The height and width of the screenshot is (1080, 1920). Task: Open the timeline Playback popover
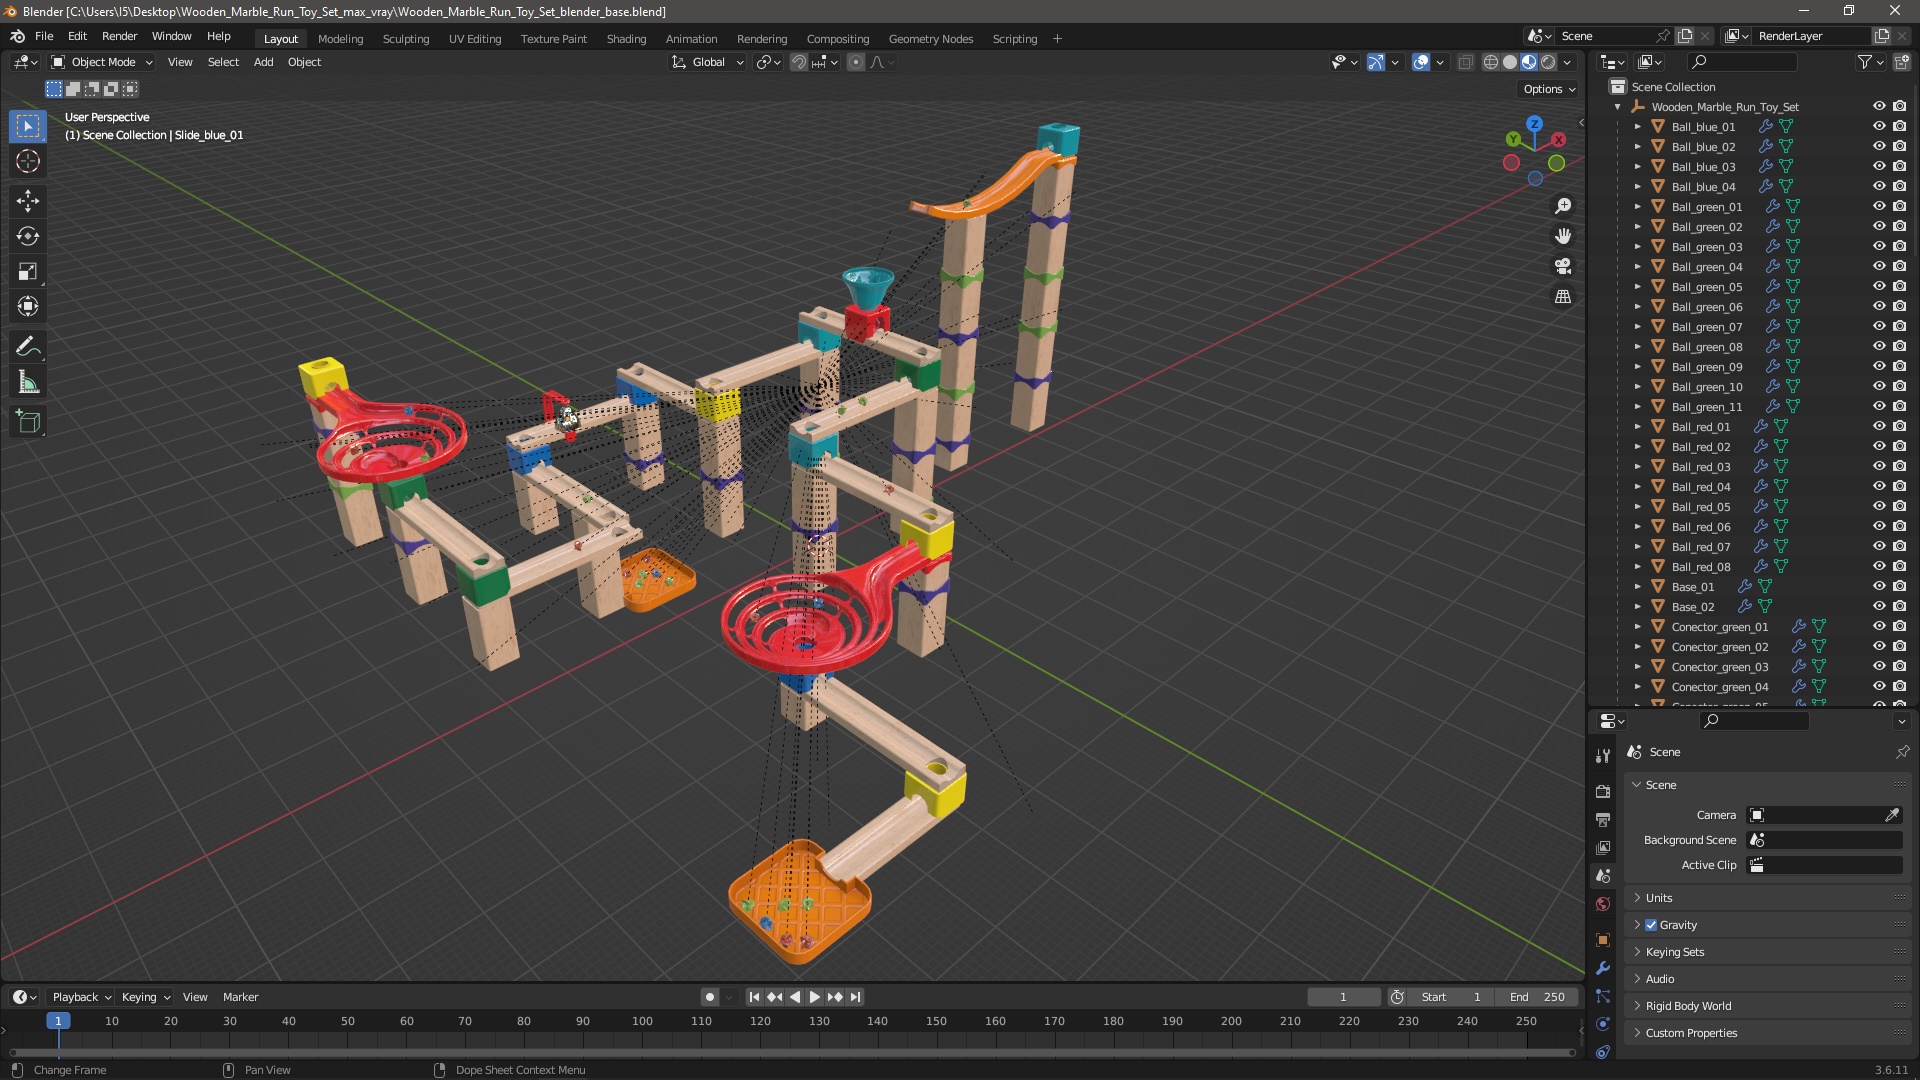pyautogui.click(x=81, y=997)
